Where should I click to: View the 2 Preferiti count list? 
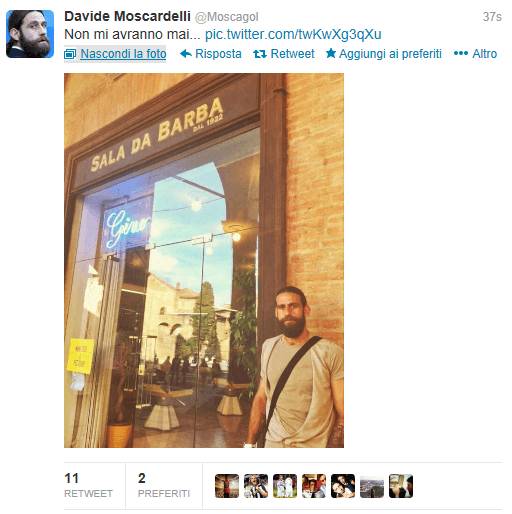164,485
